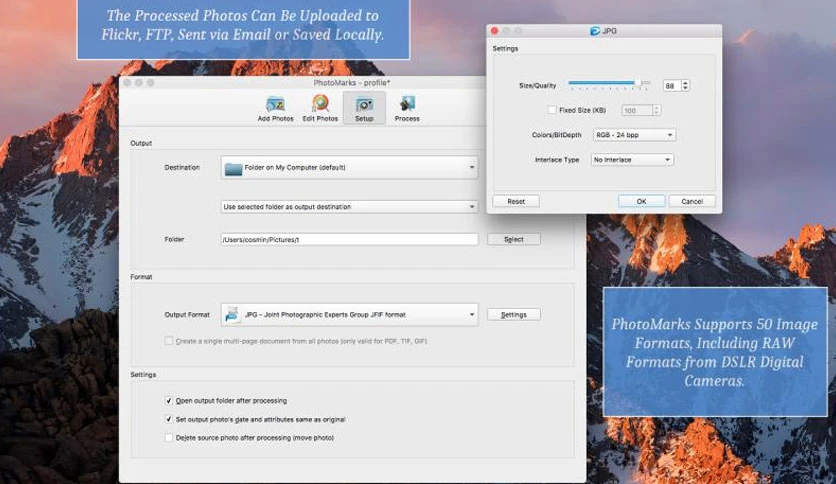
Task: Click Cancel in the JPG dialog
Action: point(692,201)
